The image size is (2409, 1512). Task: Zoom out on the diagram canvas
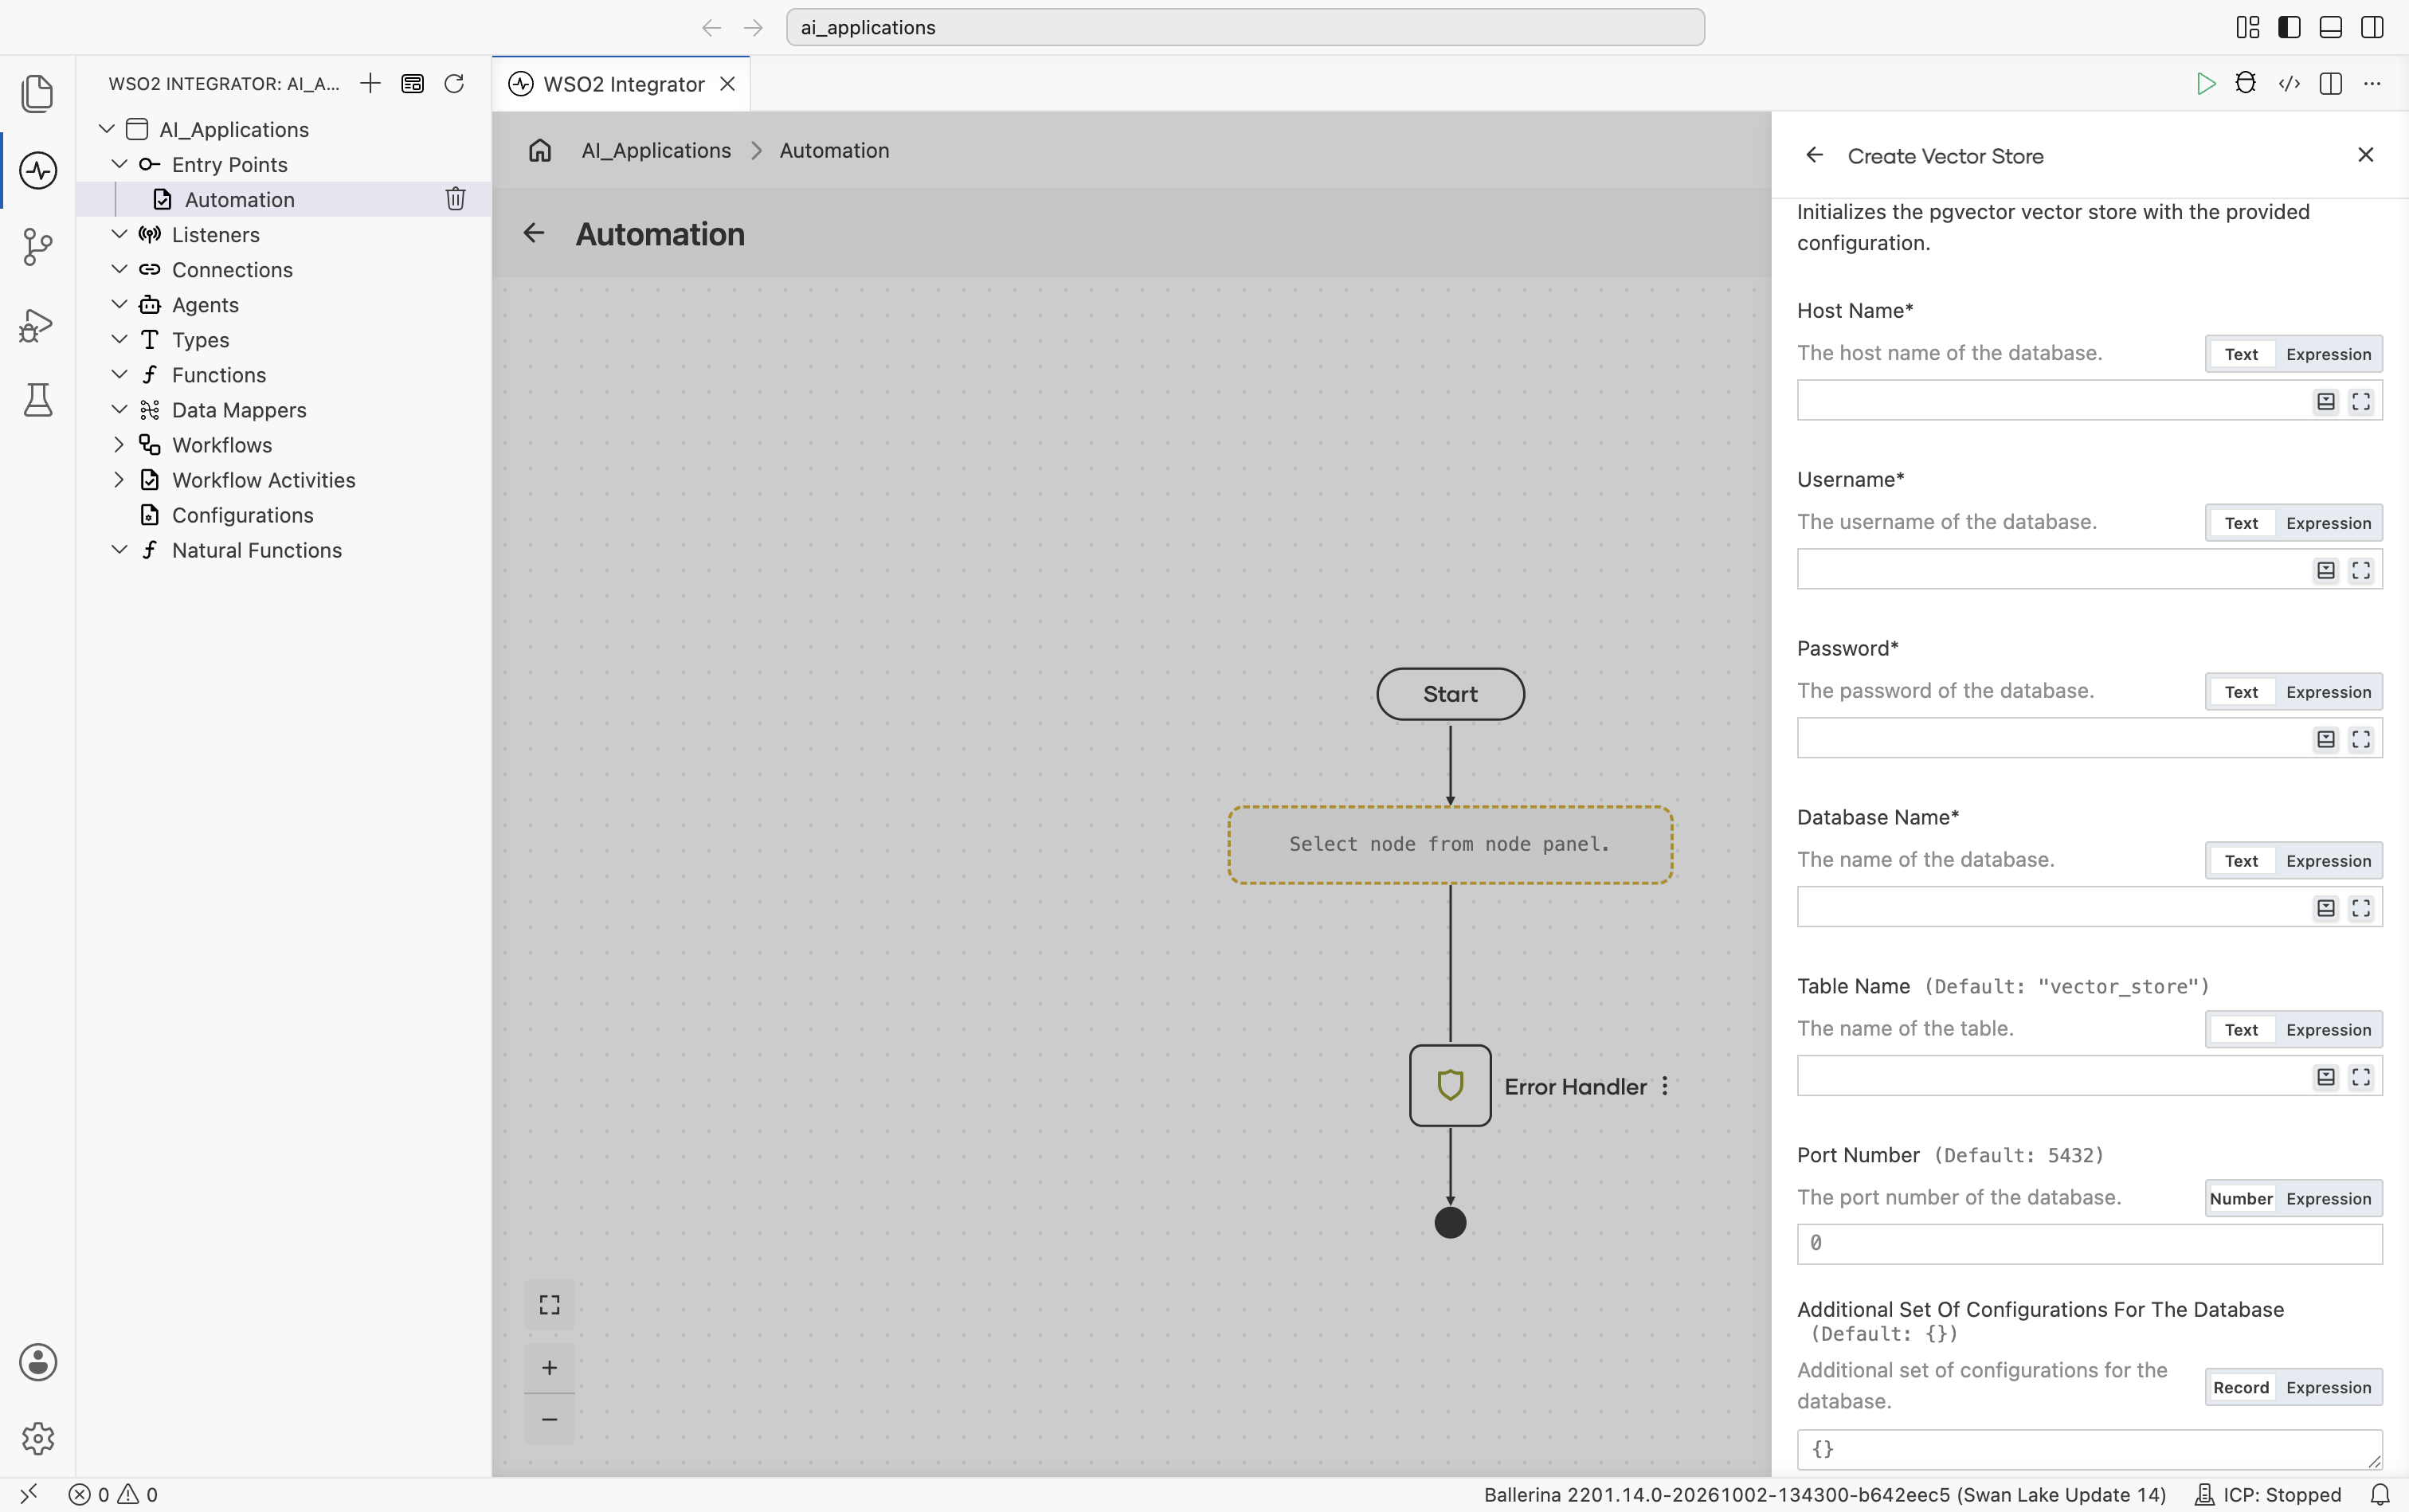[x=550, y=1419]
